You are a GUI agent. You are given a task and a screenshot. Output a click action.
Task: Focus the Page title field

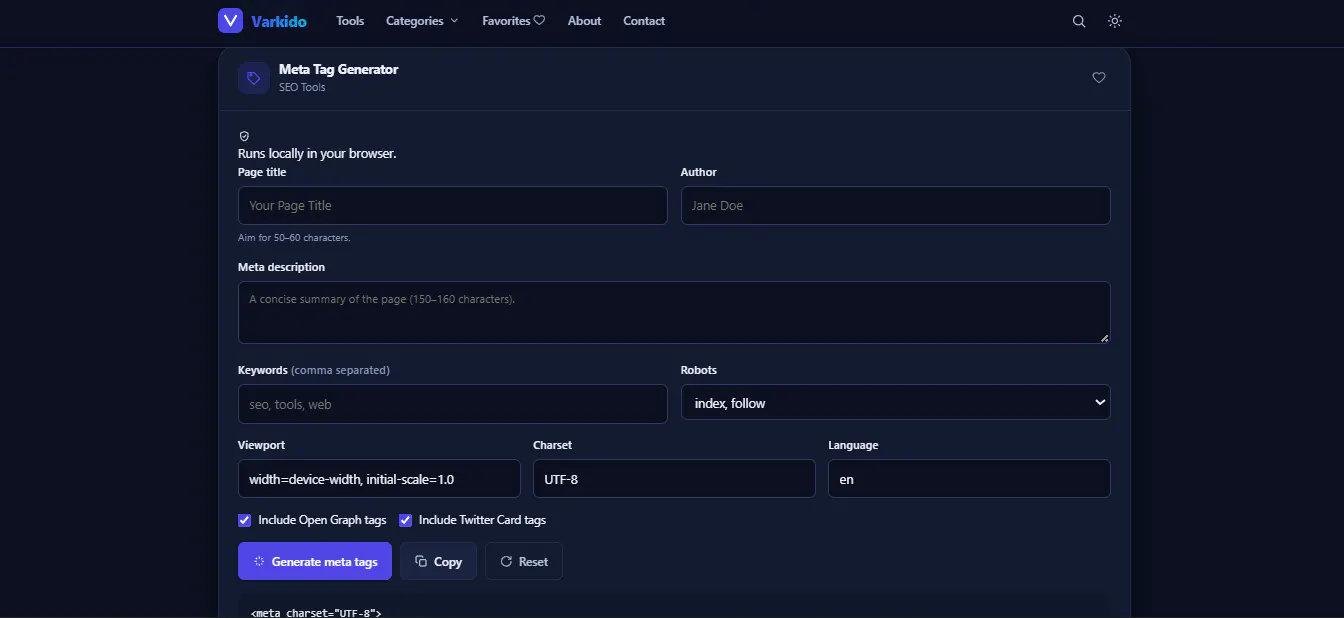point(452,205)
